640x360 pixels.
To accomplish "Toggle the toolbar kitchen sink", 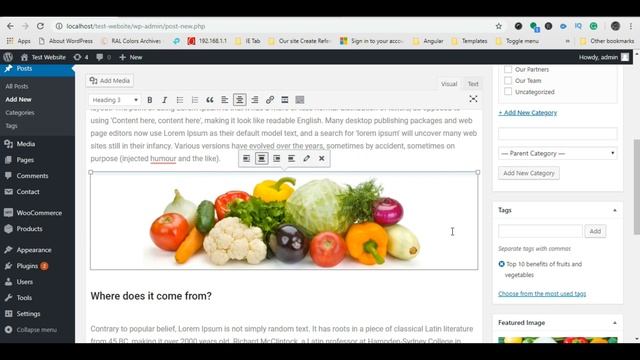I will point(300,100).
